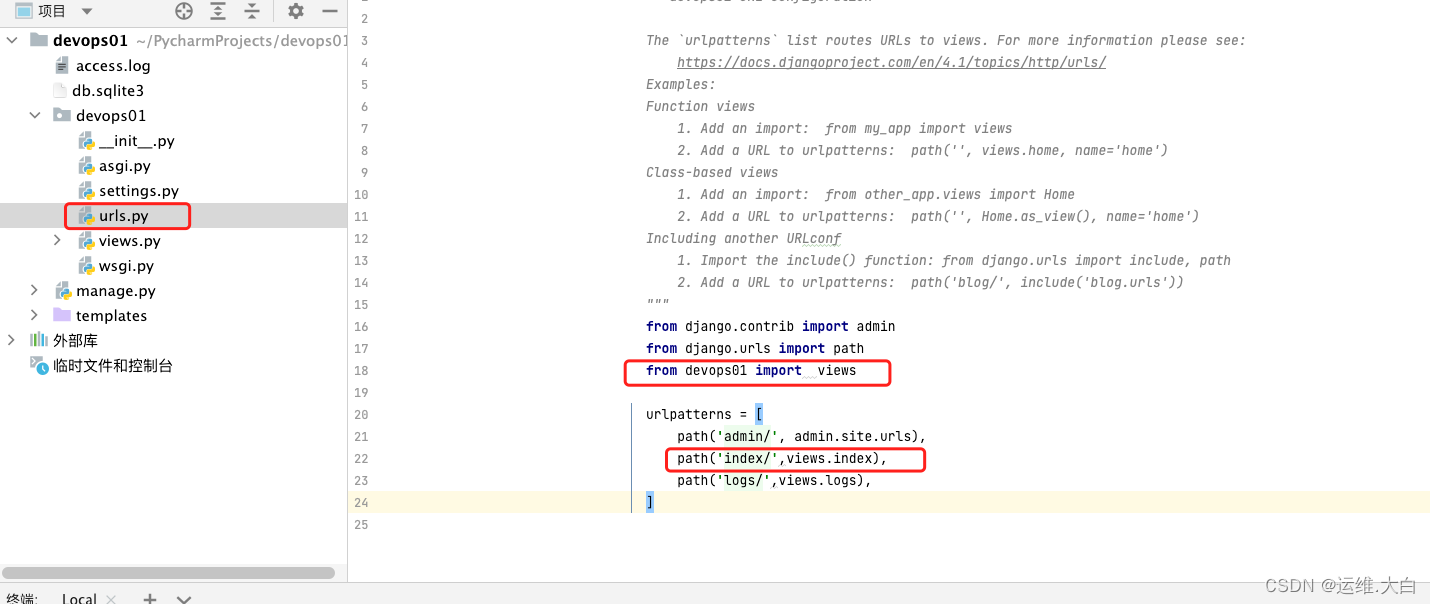Click the wsgi.py Python file icon
Viewport: 1430px width, 604px height.
[x=86, y=265]
